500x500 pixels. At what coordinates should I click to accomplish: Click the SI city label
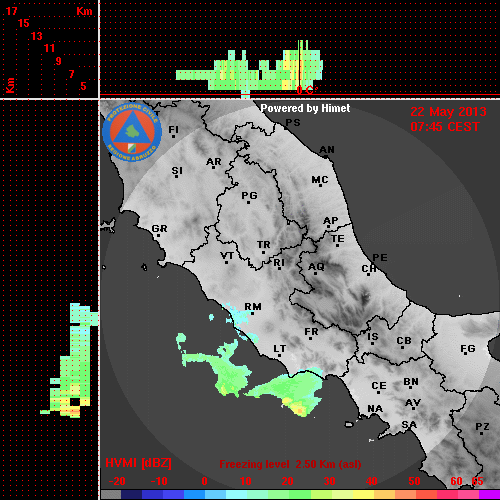pos(177,171)
